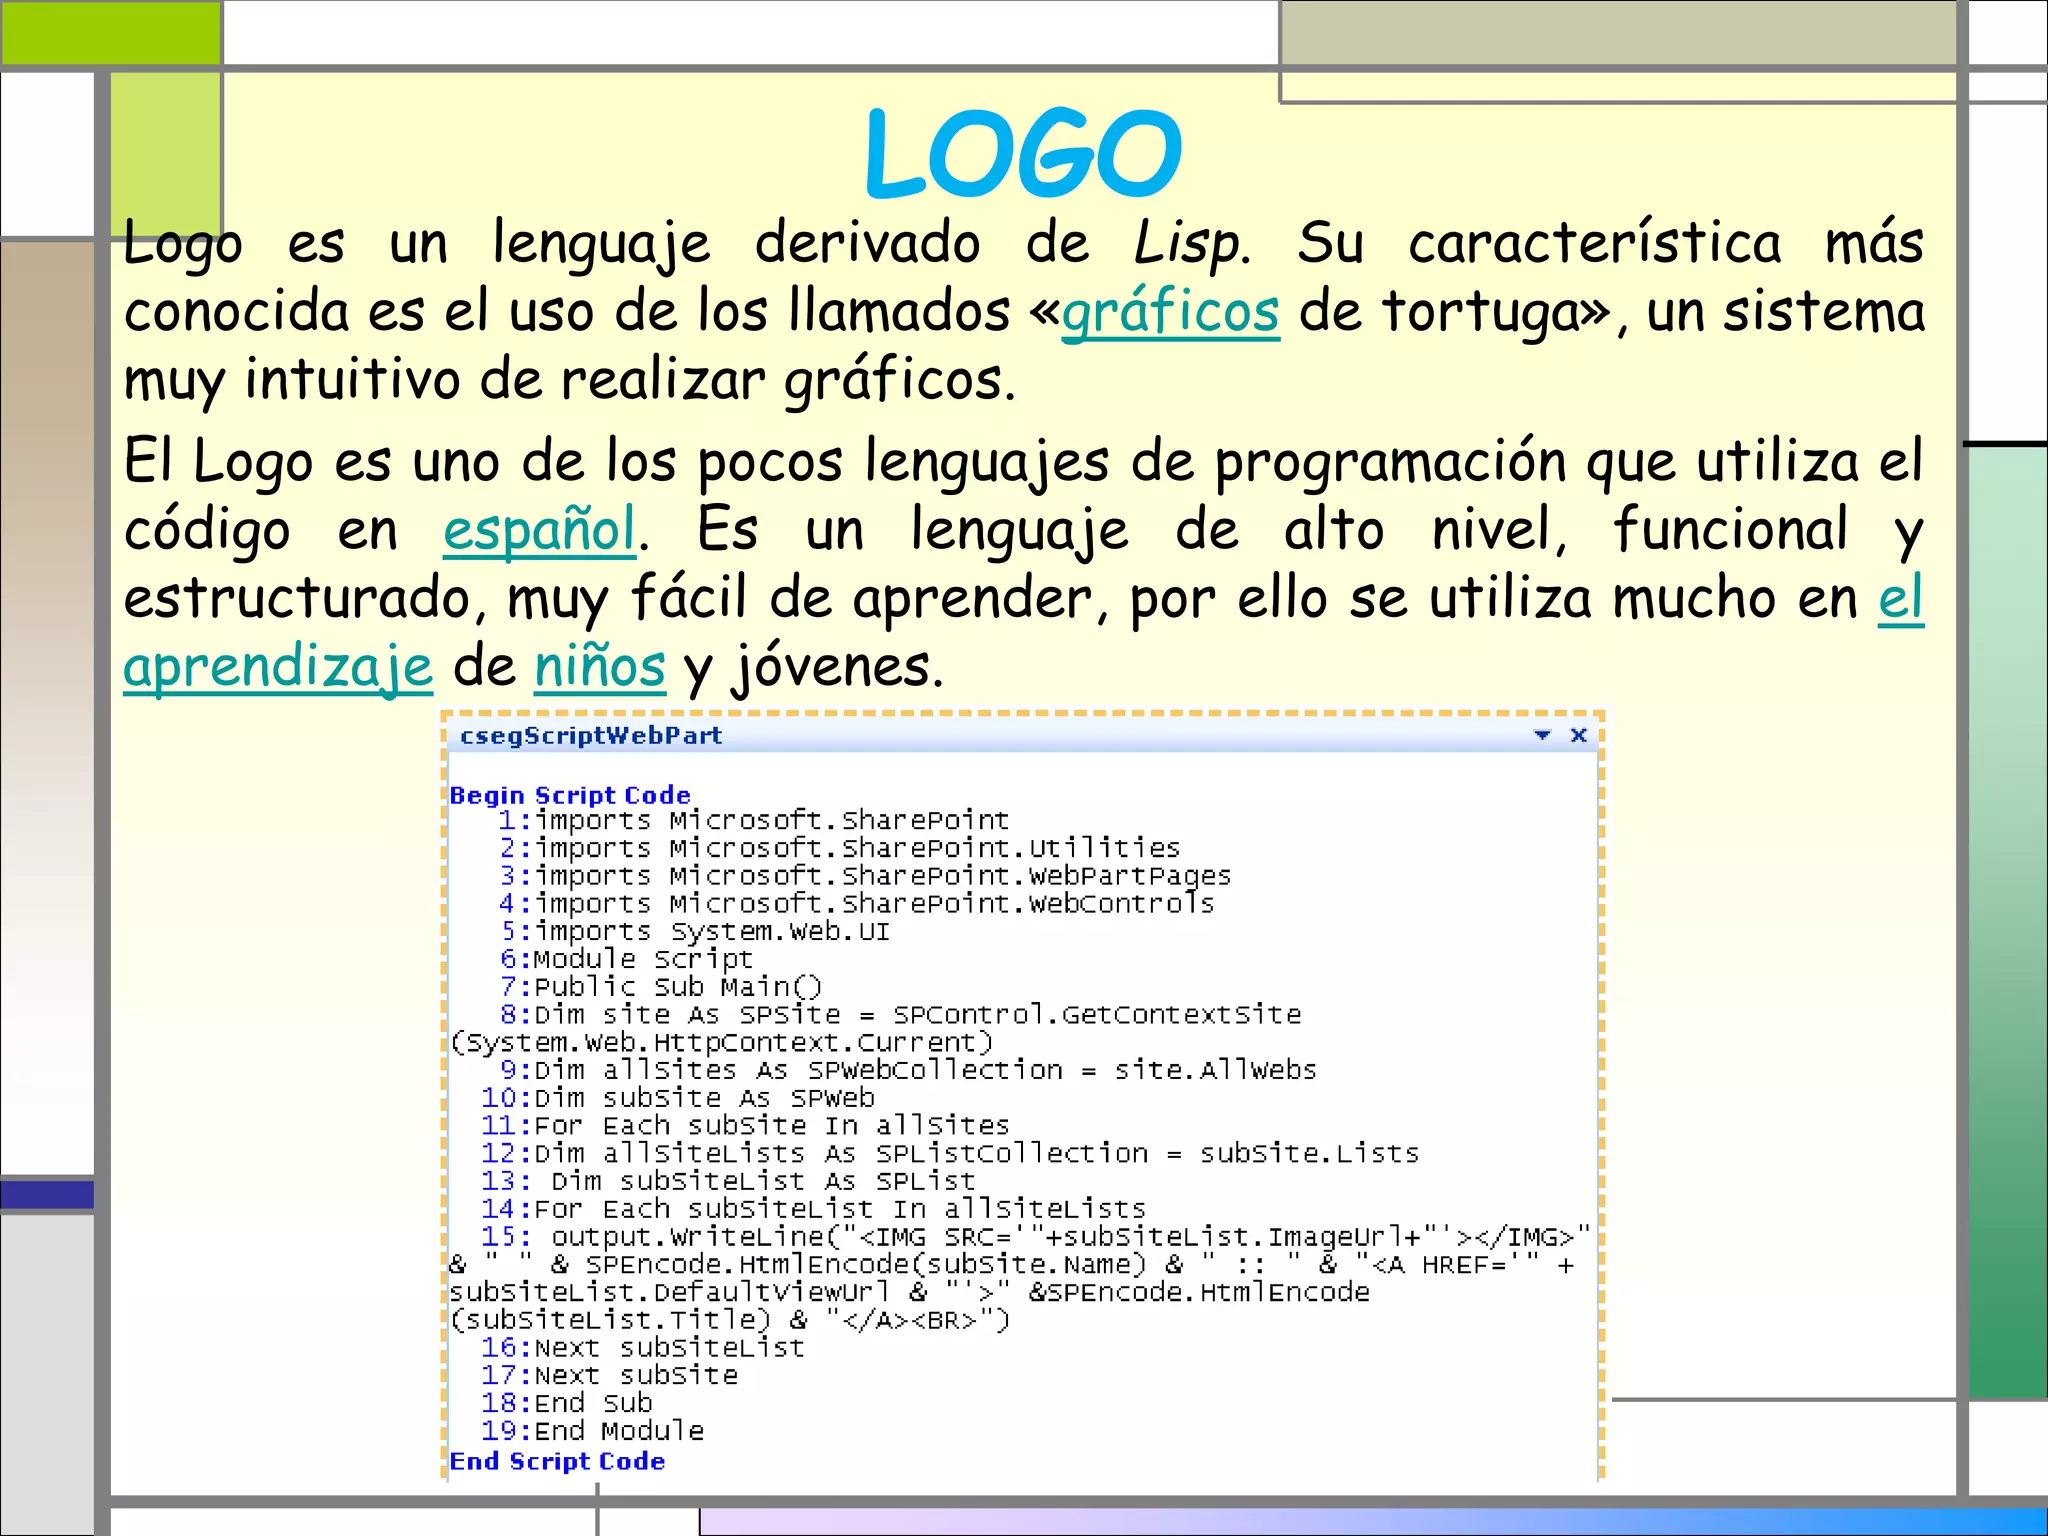Follow the 'niños' hyperlink

point(600,666)
